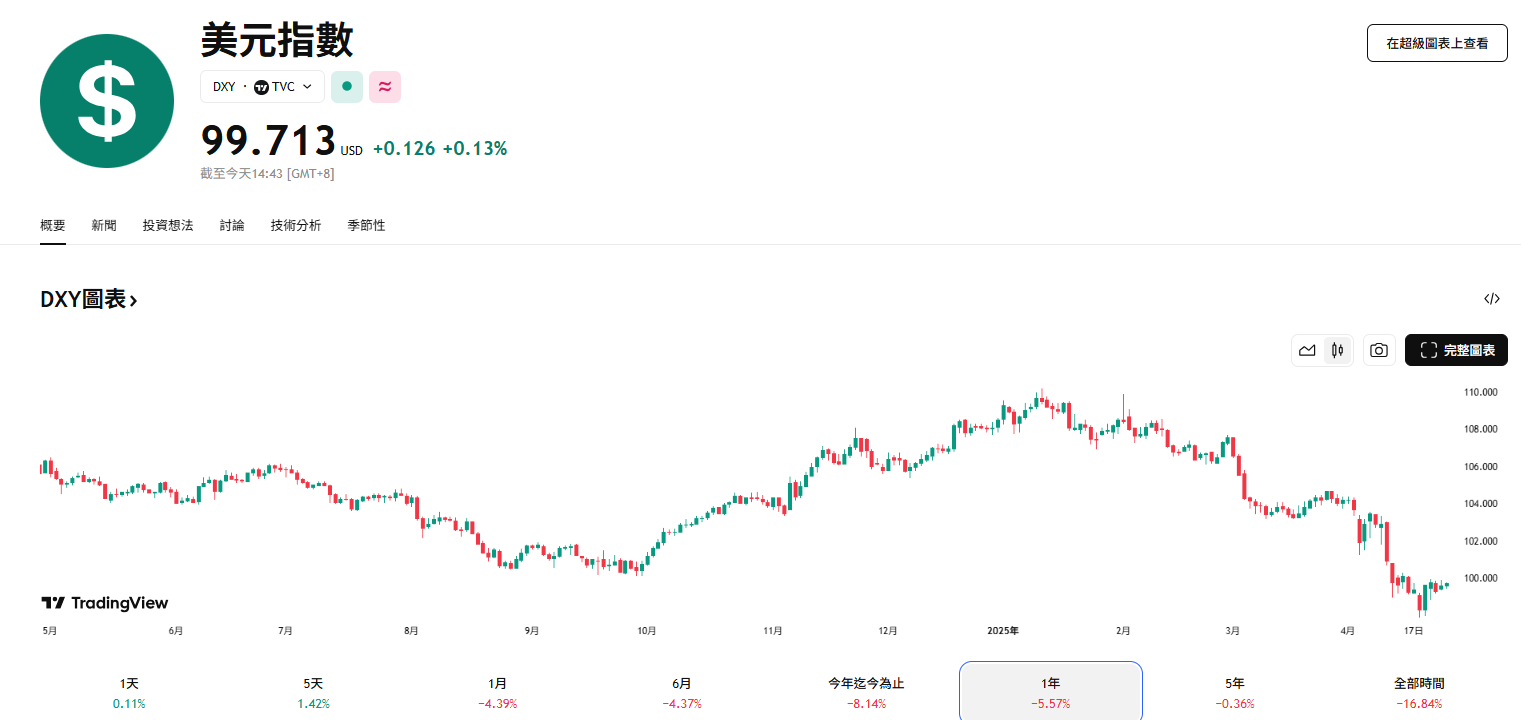This screenshot has height=720, width=1521.
Task: Click the 在超級圖表上查看 button
Action: tap(1437, 43)
